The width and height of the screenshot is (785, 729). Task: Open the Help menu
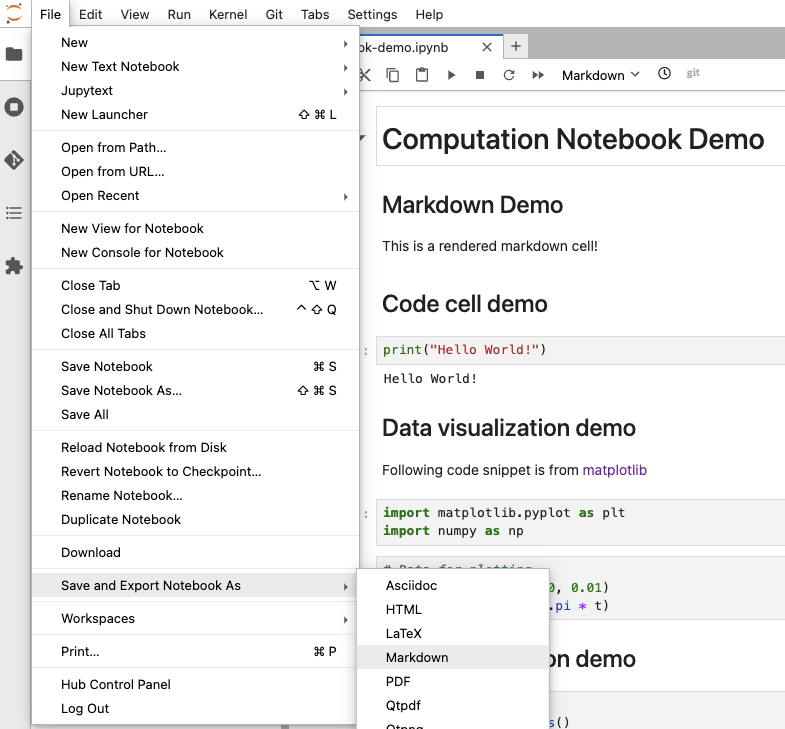pos(430,15)
